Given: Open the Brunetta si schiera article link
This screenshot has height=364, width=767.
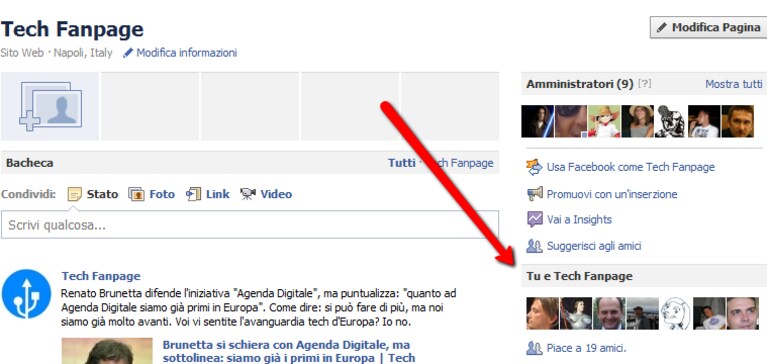Looking at the screenshot, I should tap(289, 351).
